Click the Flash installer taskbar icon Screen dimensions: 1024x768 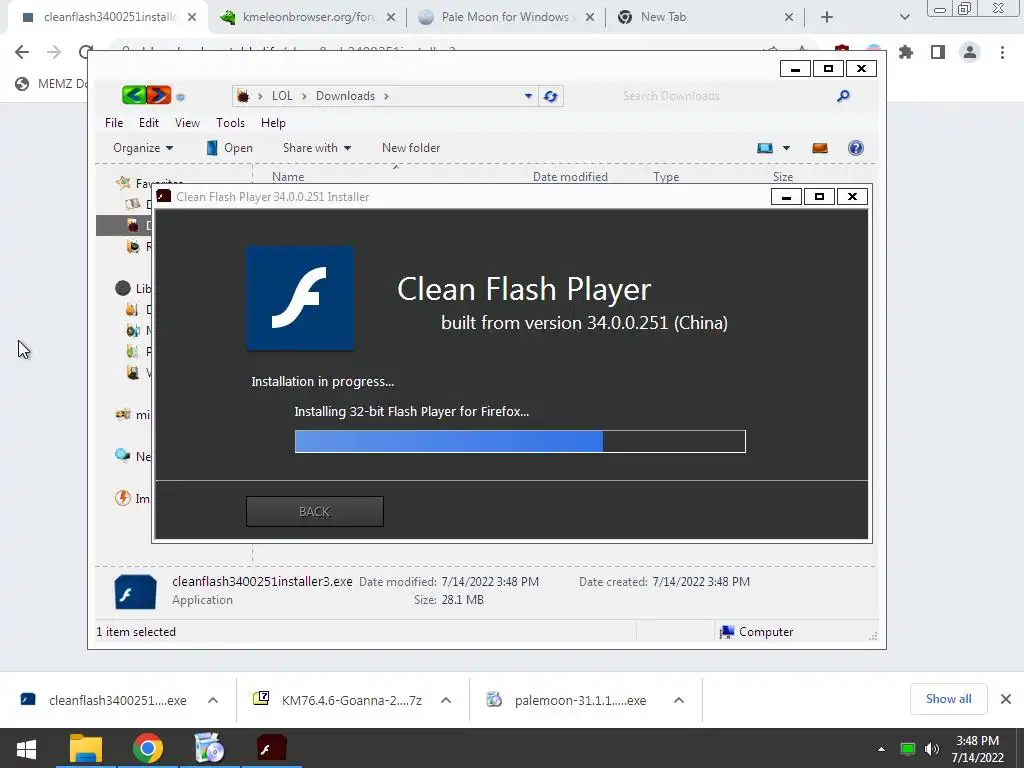point(272,748)
